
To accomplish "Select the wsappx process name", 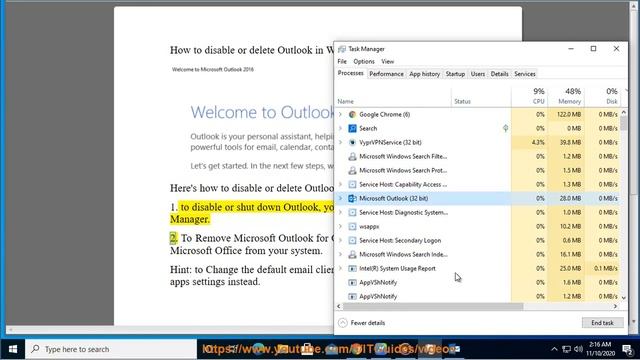I will pos(369,226).
